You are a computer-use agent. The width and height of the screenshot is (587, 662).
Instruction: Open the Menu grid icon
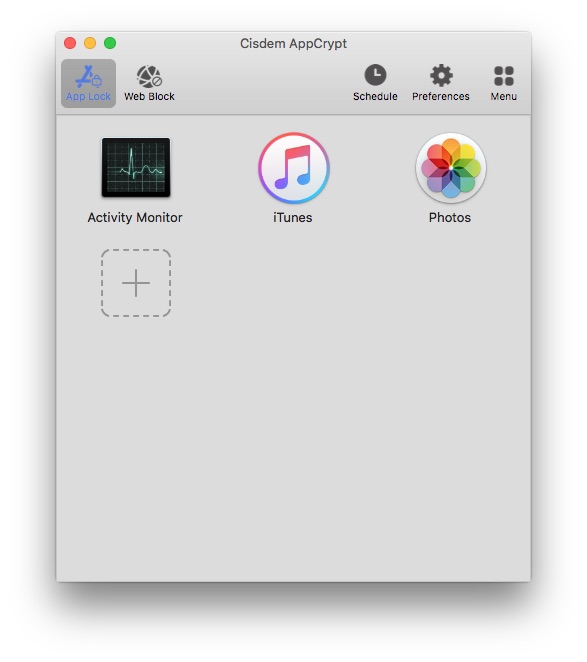[503, 83]
